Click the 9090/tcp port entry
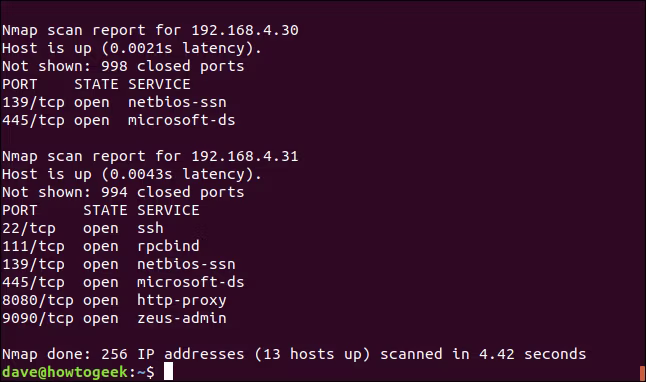The image size is (646, 382). (37, 319)
